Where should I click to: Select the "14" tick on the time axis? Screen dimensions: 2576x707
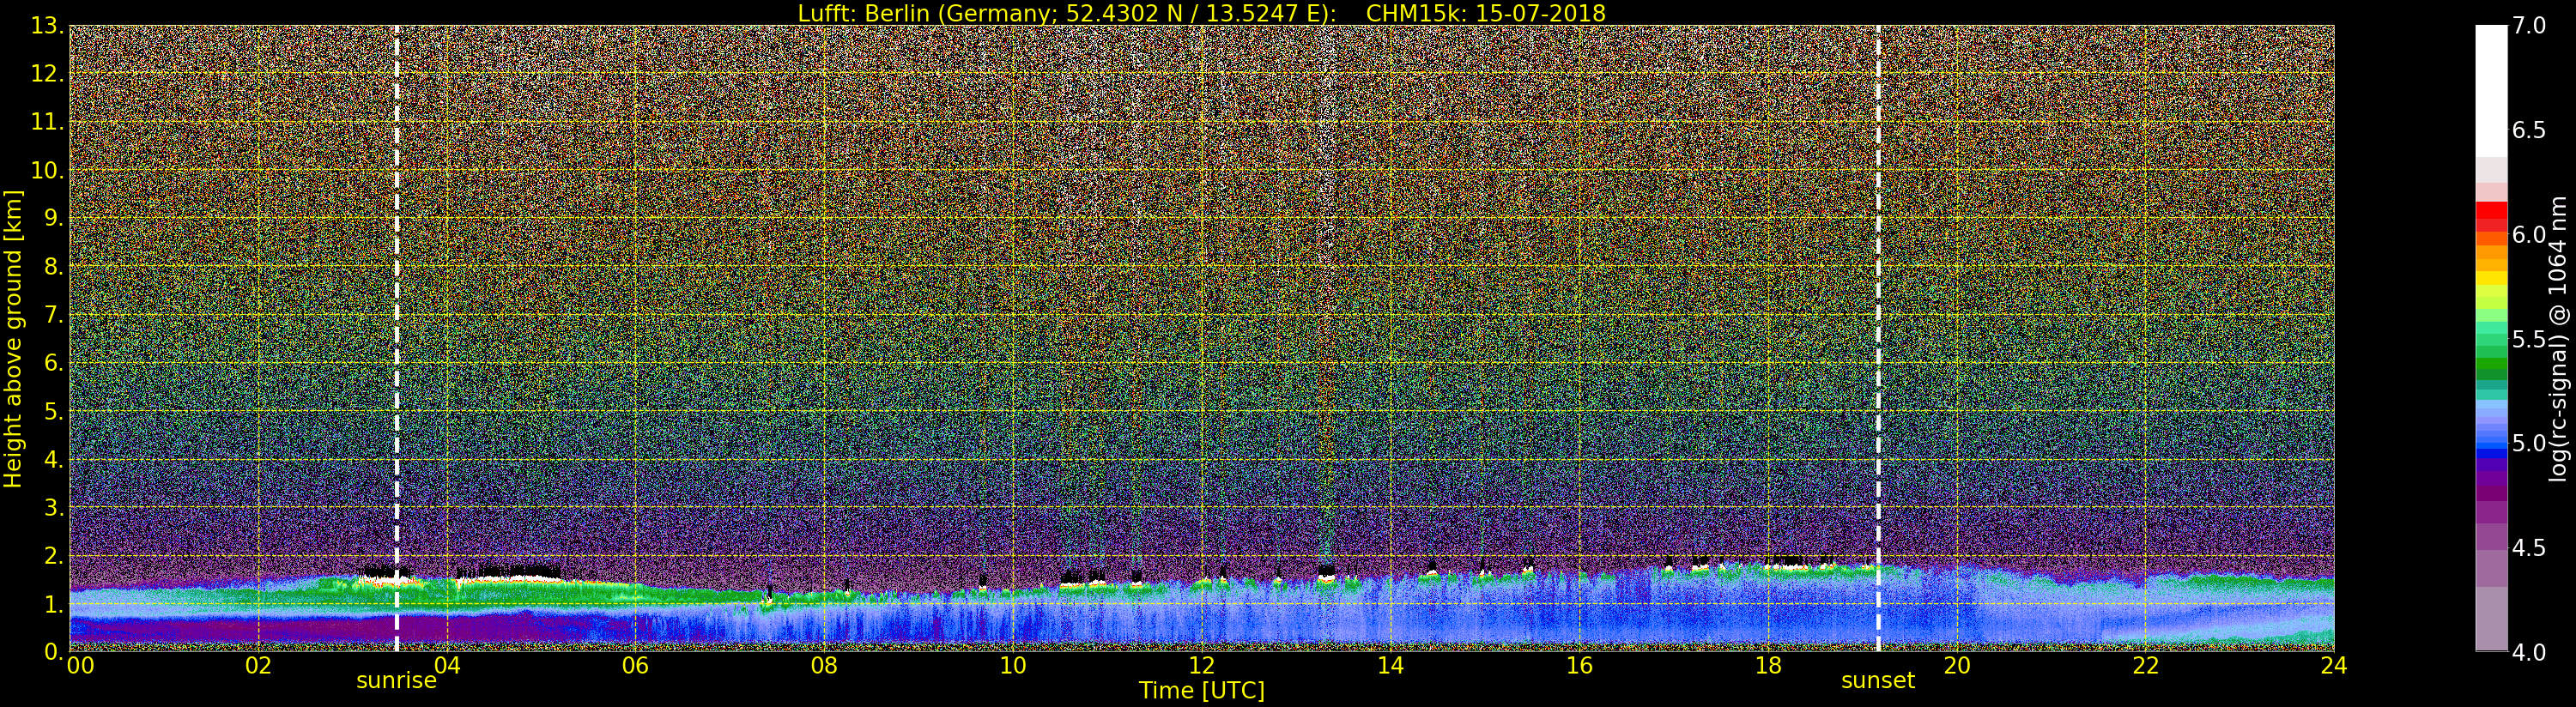(1390, 666)
